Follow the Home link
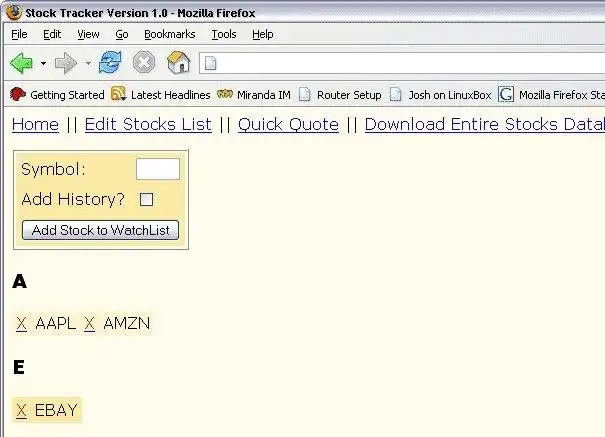The image size is (605, 437). (x=35, y=125)
